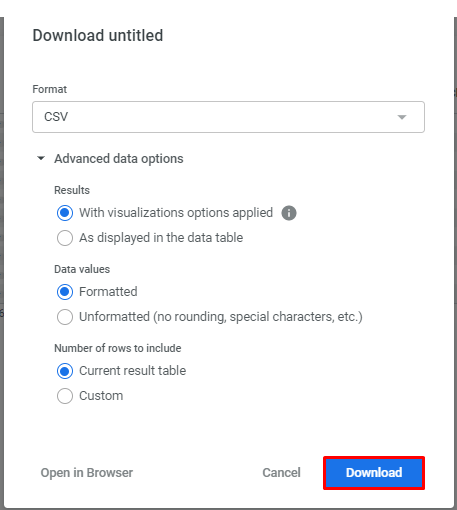Image resolution: width=457 pixels, height=510 pixels.
Task: Click the Results section heading
Action: [72, 190]
